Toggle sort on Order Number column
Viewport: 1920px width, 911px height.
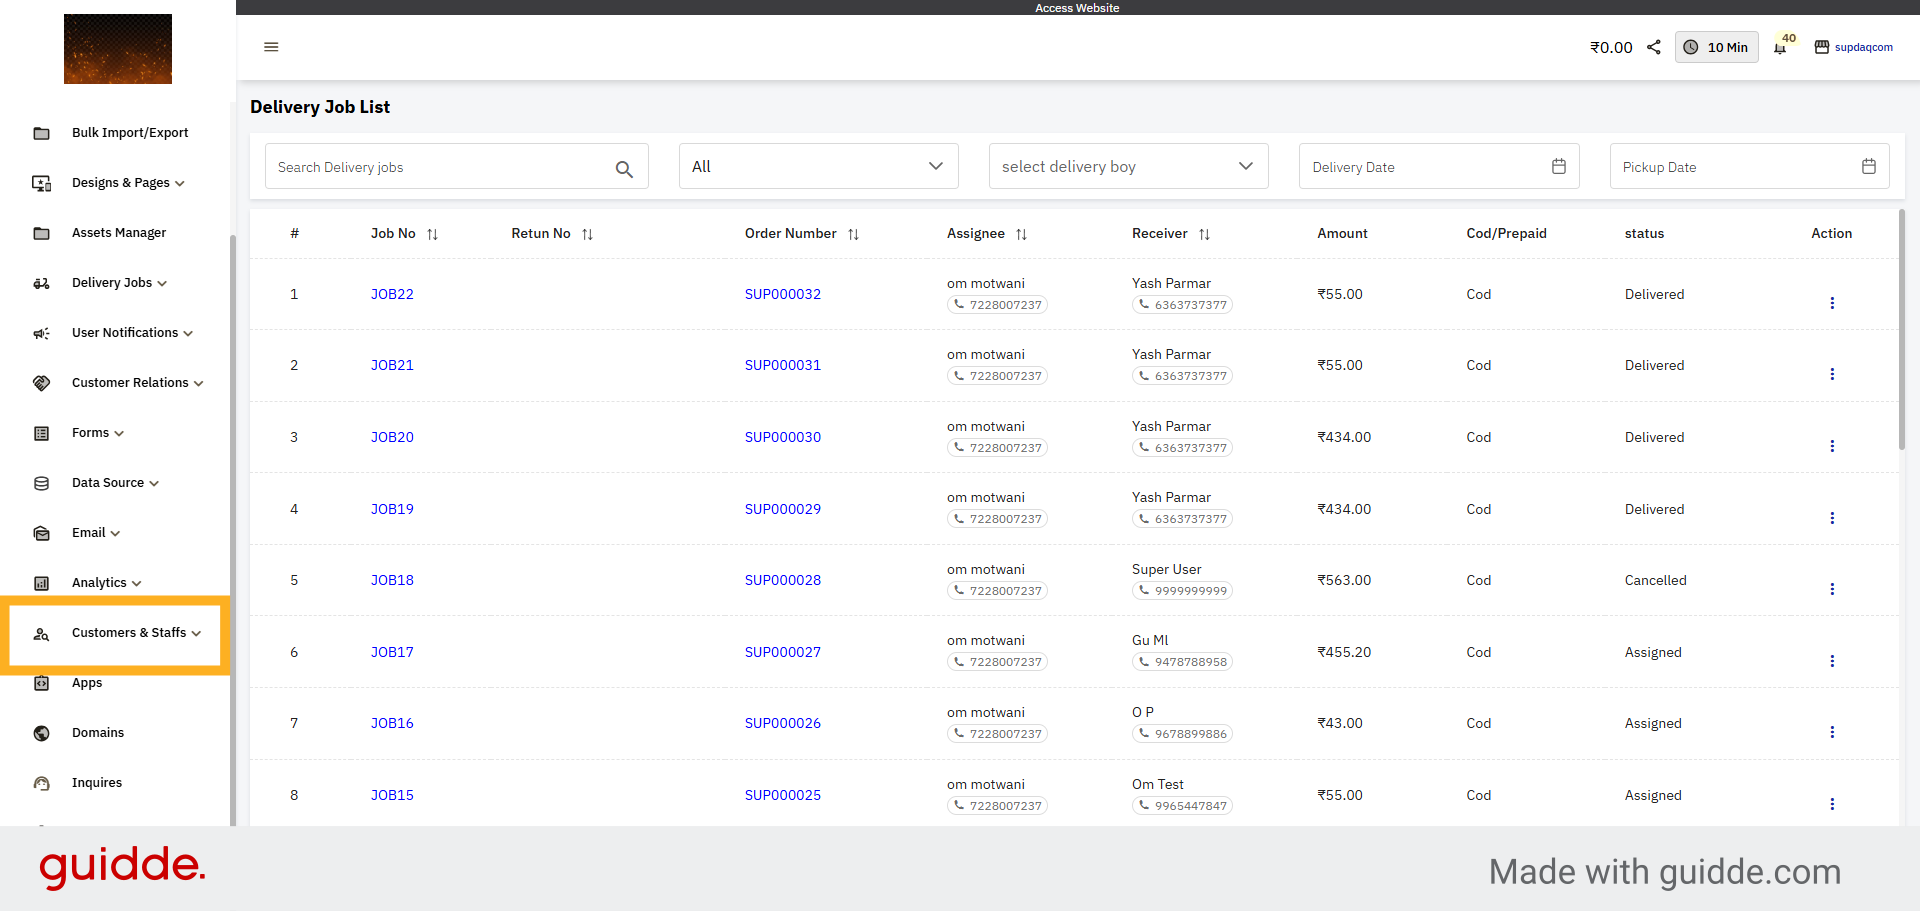click(853, 234)
